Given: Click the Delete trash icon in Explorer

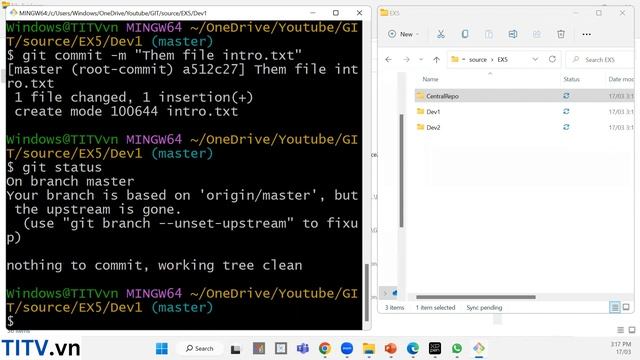Looking at the screenshot, I should pos(561,34).
